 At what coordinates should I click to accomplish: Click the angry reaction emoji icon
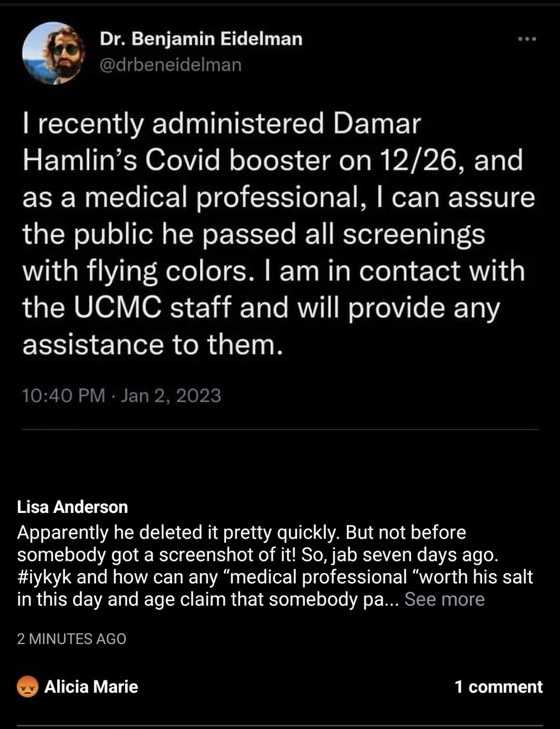pyautogui.click(x=27, y=687)
